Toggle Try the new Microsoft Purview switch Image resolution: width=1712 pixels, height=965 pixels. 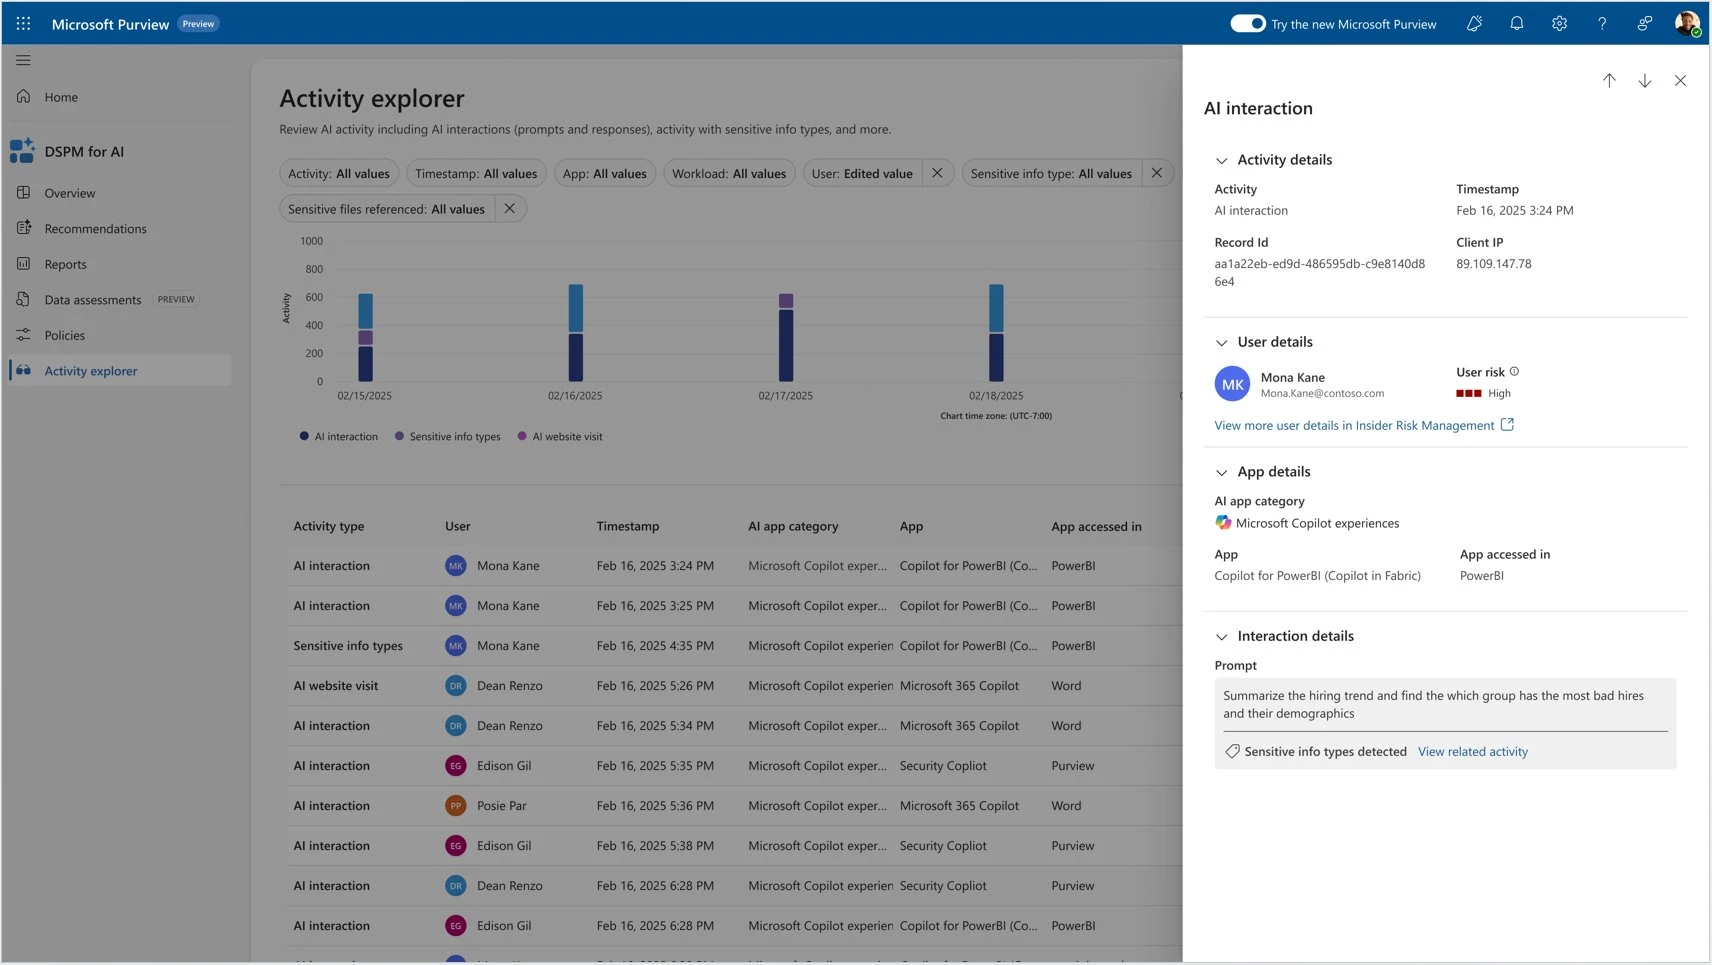point(1247,23)
